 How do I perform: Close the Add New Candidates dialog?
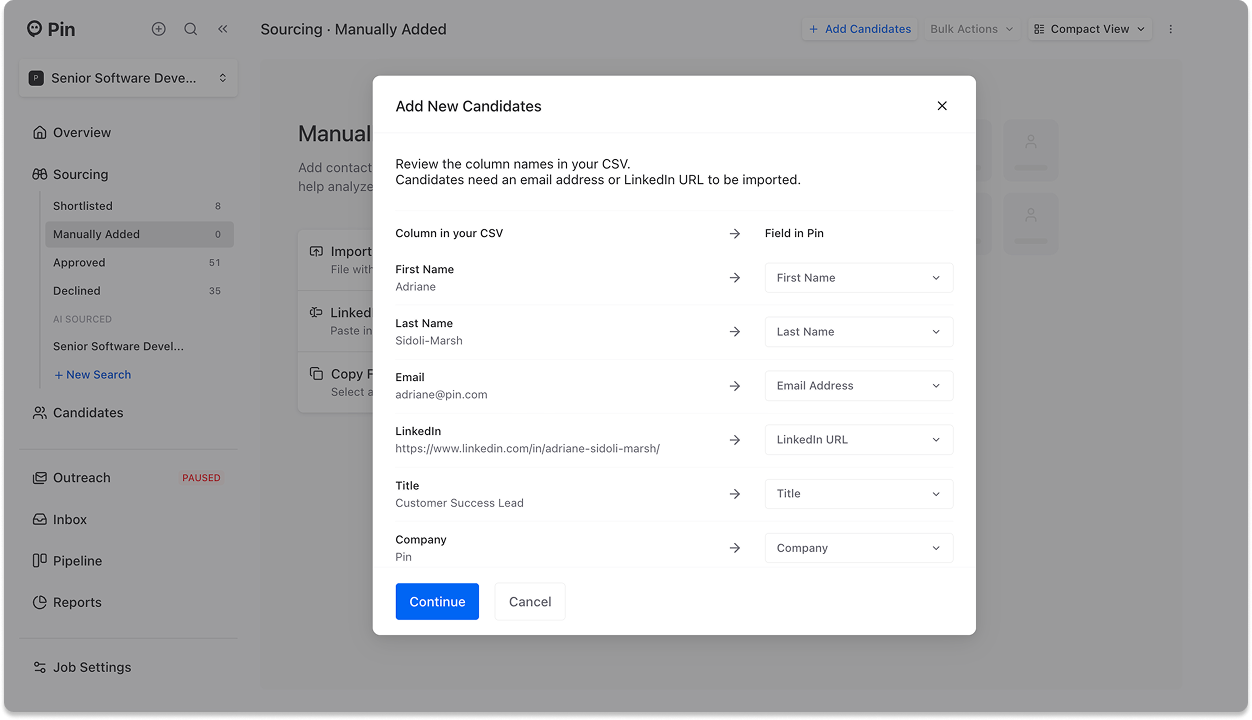(941, 106)
